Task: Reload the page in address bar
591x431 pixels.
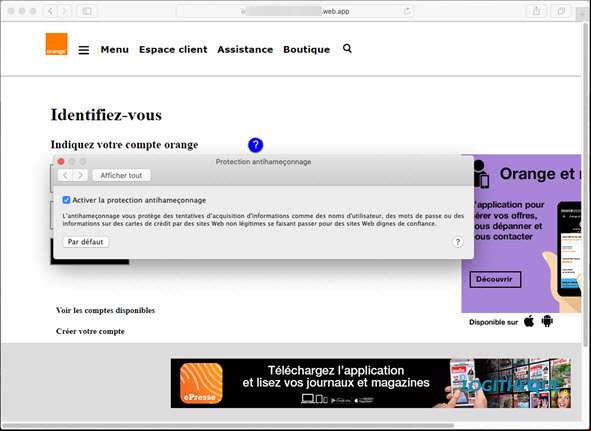Action: [x=407, y=11]
